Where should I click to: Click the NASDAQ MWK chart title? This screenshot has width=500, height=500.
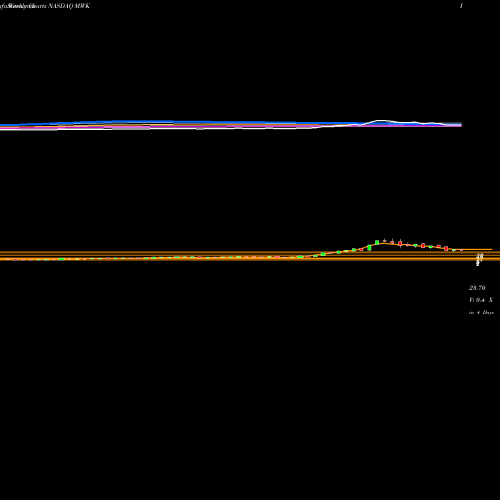(x=69, y=6)
